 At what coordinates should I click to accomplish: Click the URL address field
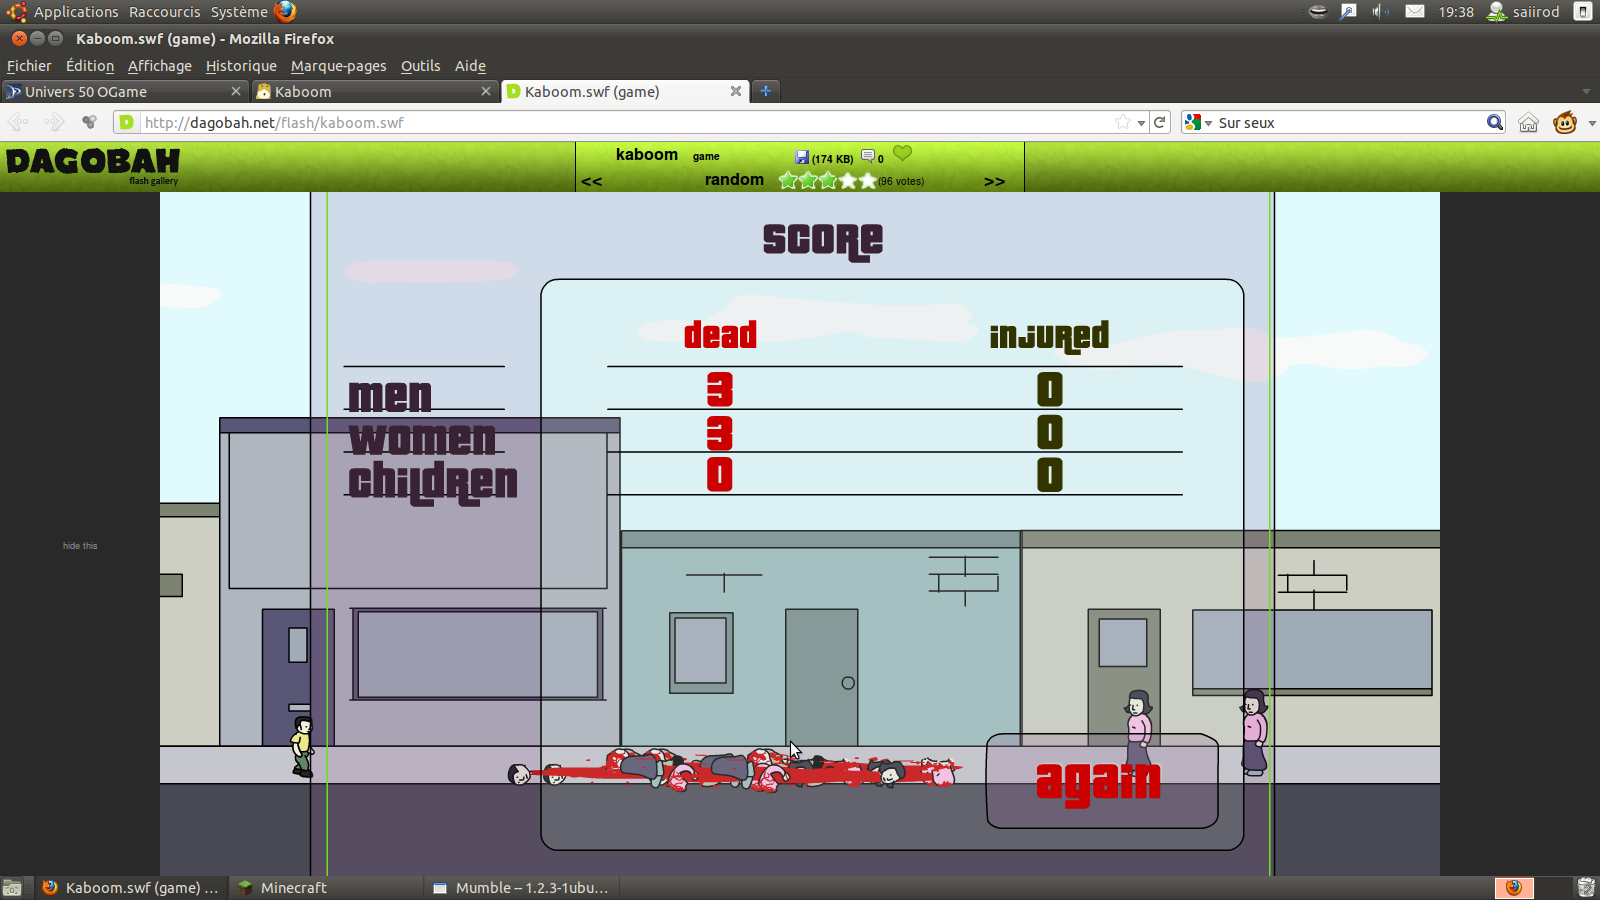click(620, 123)
